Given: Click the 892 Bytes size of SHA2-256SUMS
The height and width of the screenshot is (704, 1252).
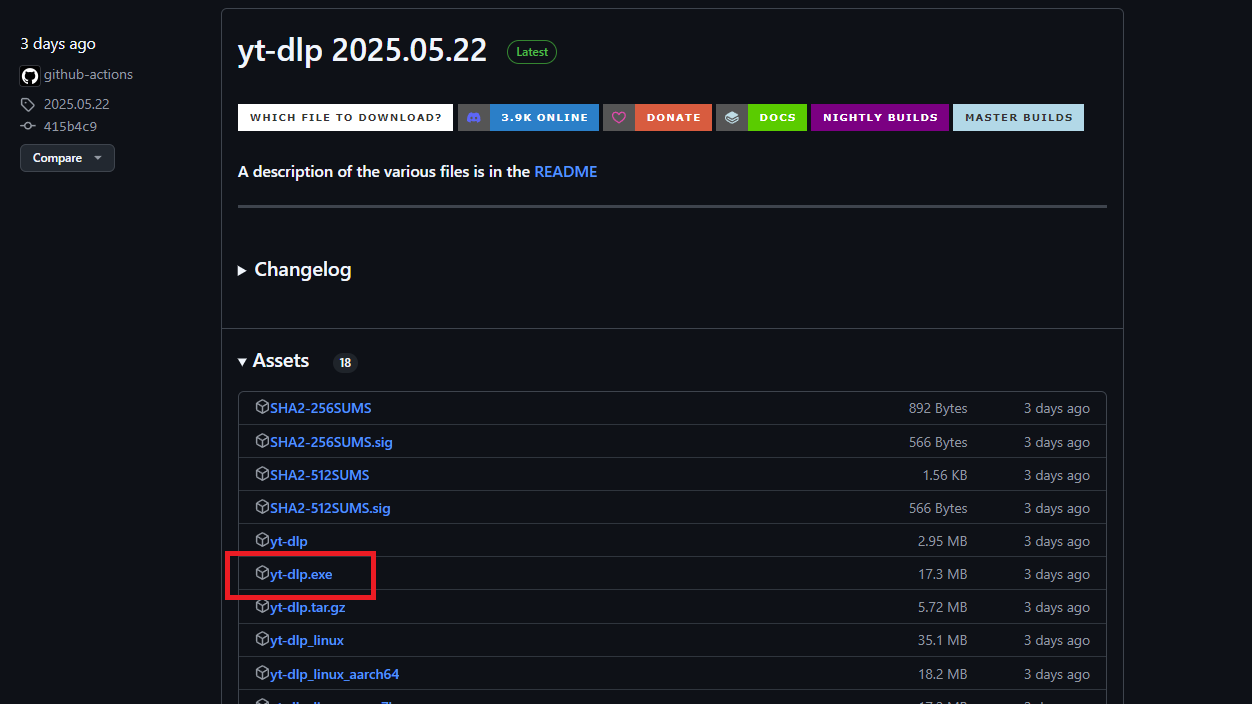Looking at the screenshot, I should pyautogui.click(x=938, y=408).
